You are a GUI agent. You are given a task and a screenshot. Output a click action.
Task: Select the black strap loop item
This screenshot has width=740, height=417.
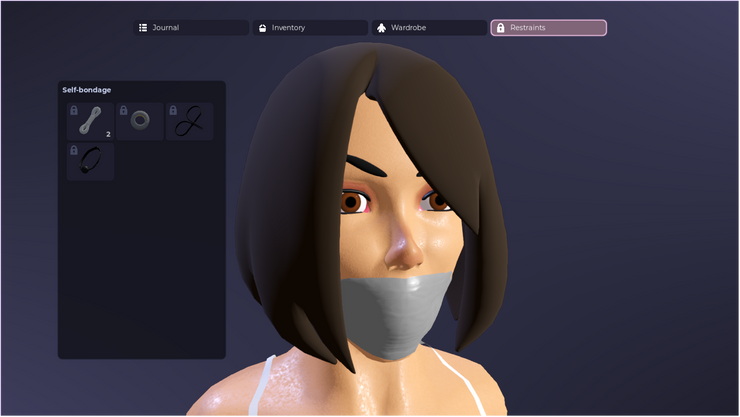click(x=189, y=123)
